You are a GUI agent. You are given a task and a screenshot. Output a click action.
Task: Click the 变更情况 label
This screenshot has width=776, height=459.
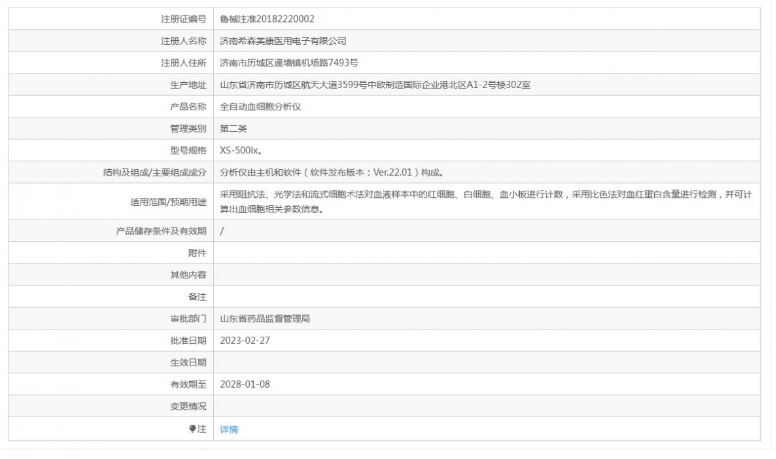[x=188, y=406]
